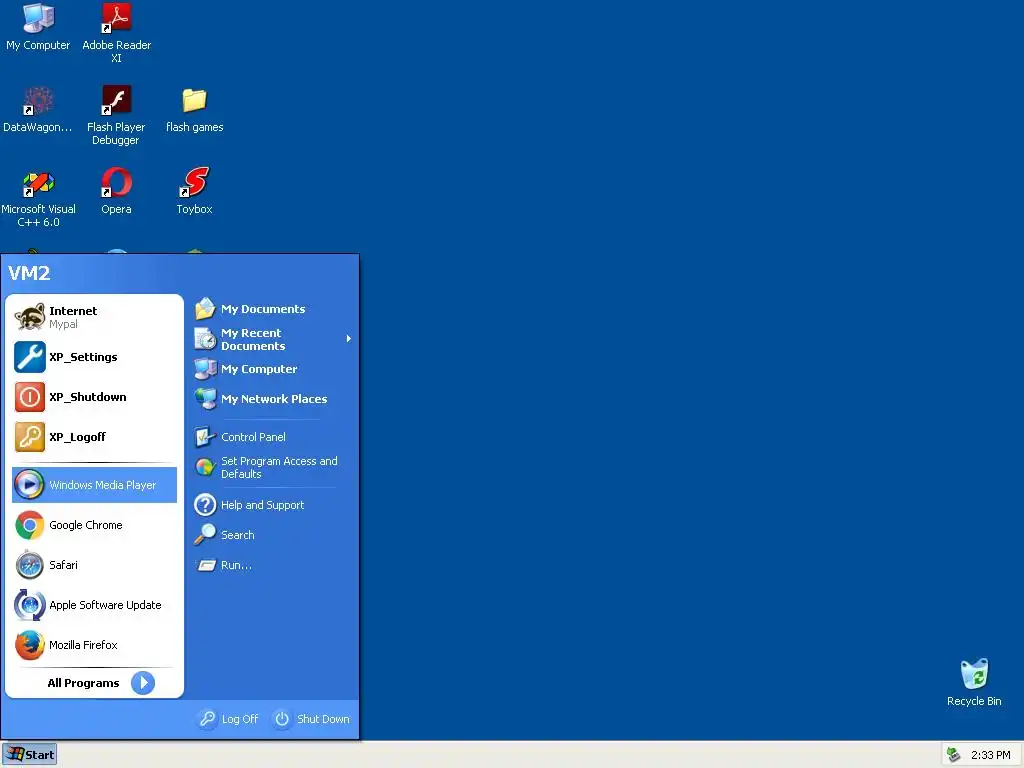Click the Mypal subtitle text
1024x768 pixels.
[x=63, y=325]
